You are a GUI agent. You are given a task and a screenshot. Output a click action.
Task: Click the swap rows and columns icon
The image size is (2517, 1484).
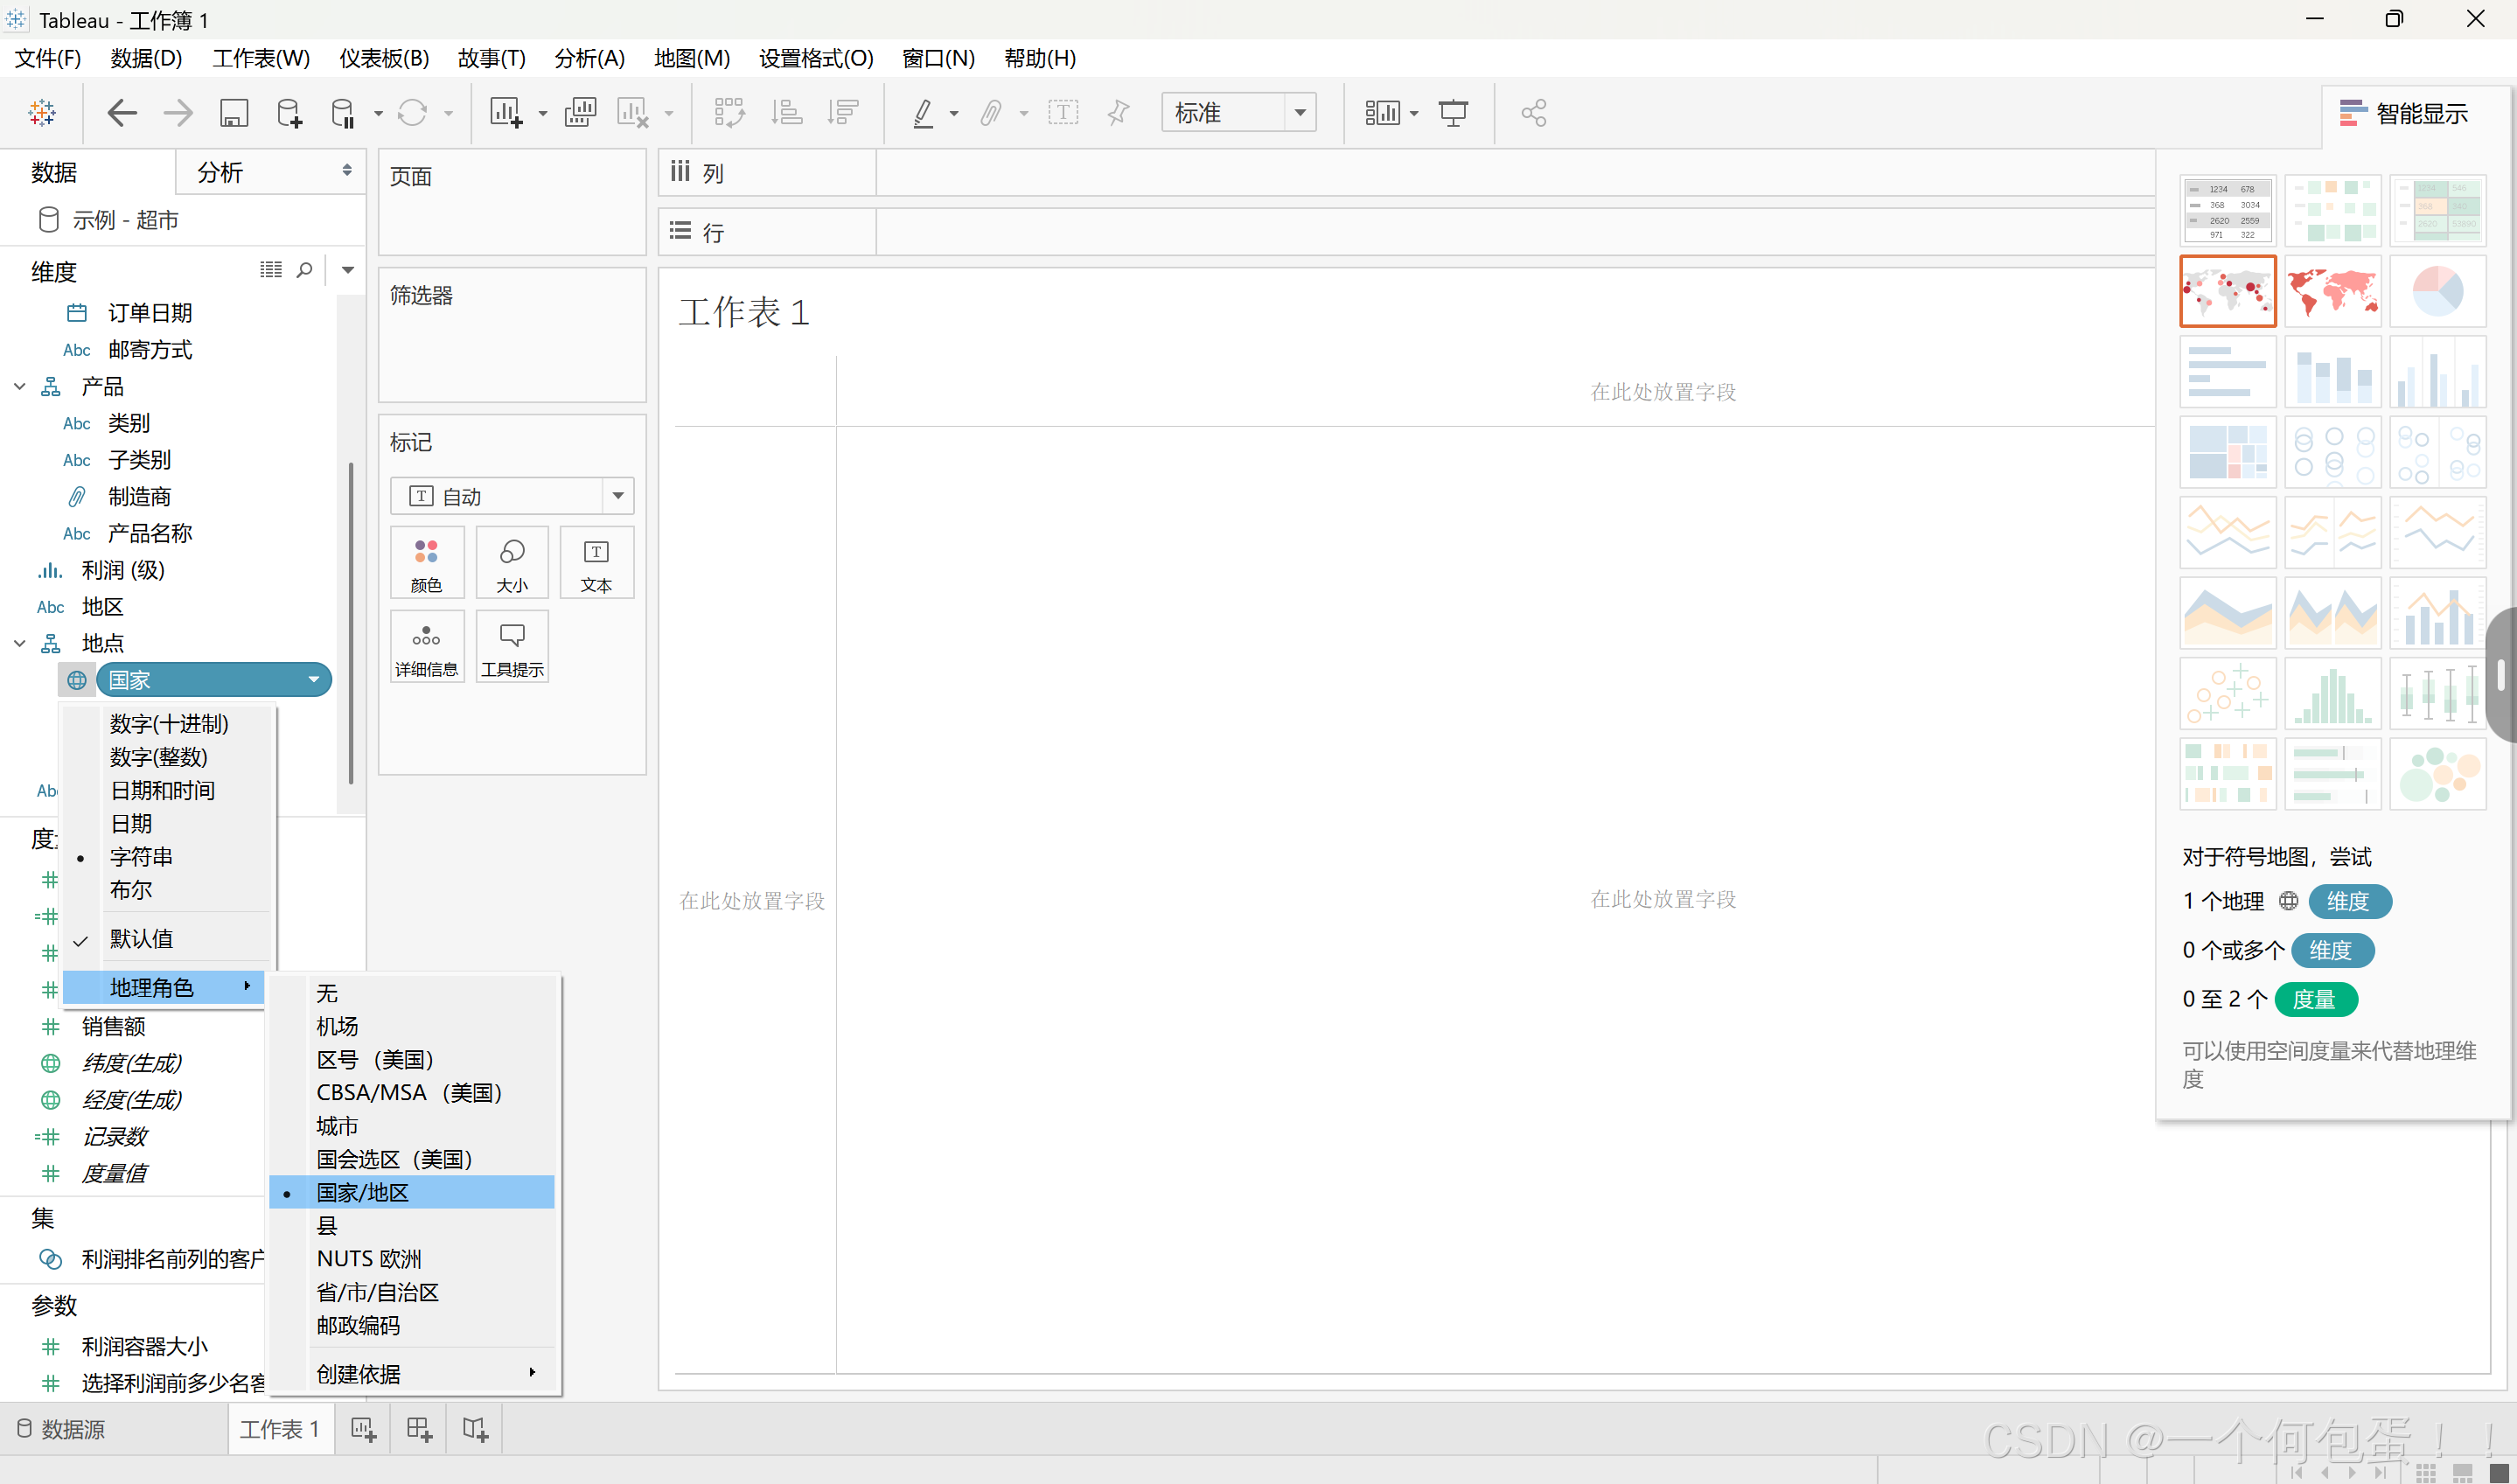point(729,113)
